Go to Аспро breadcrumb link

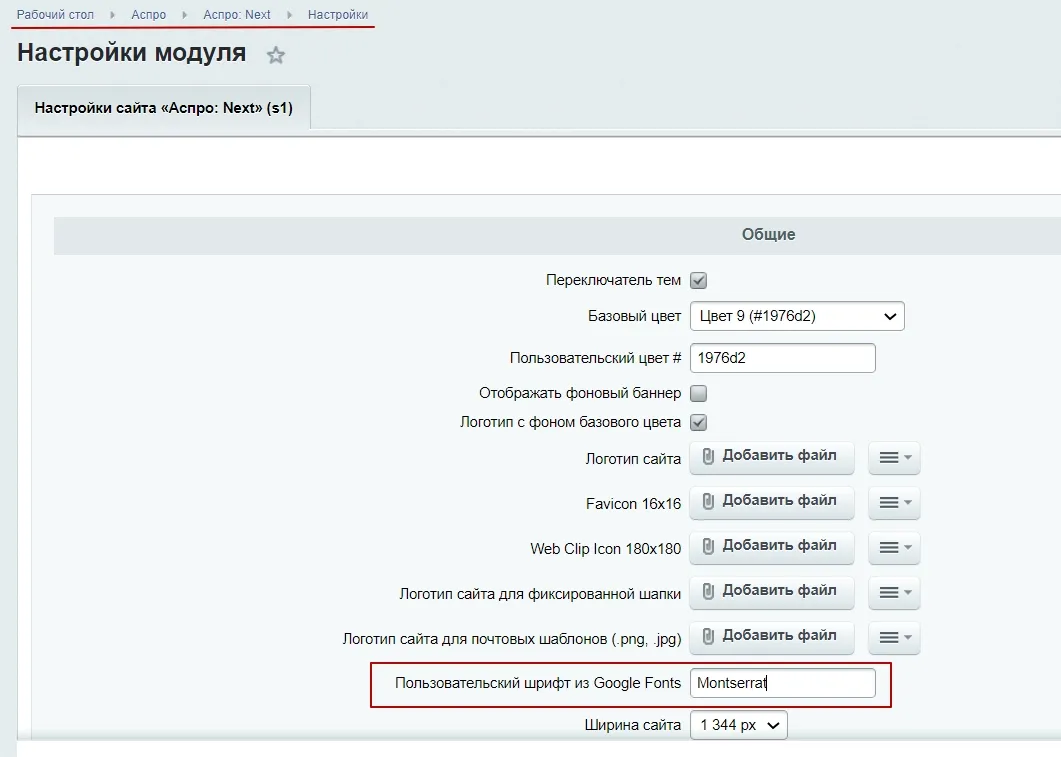149,14
